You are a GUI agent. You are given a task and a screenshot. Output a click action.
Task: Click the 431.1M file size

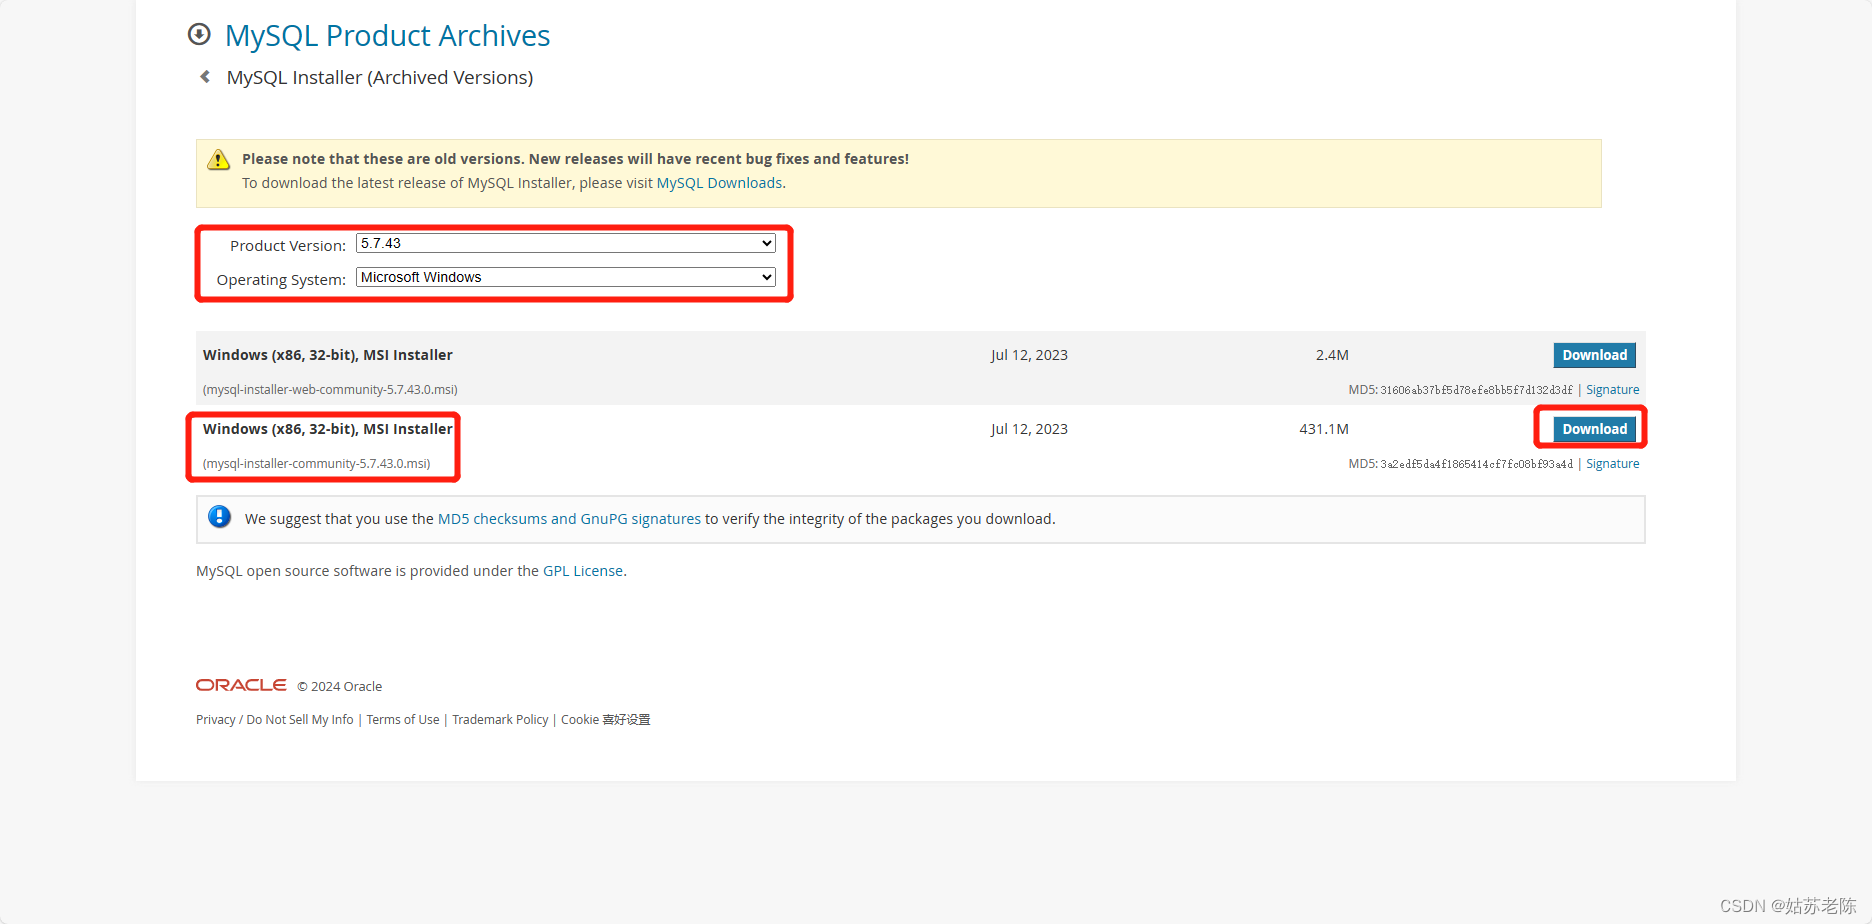[x=1324, y=429]
